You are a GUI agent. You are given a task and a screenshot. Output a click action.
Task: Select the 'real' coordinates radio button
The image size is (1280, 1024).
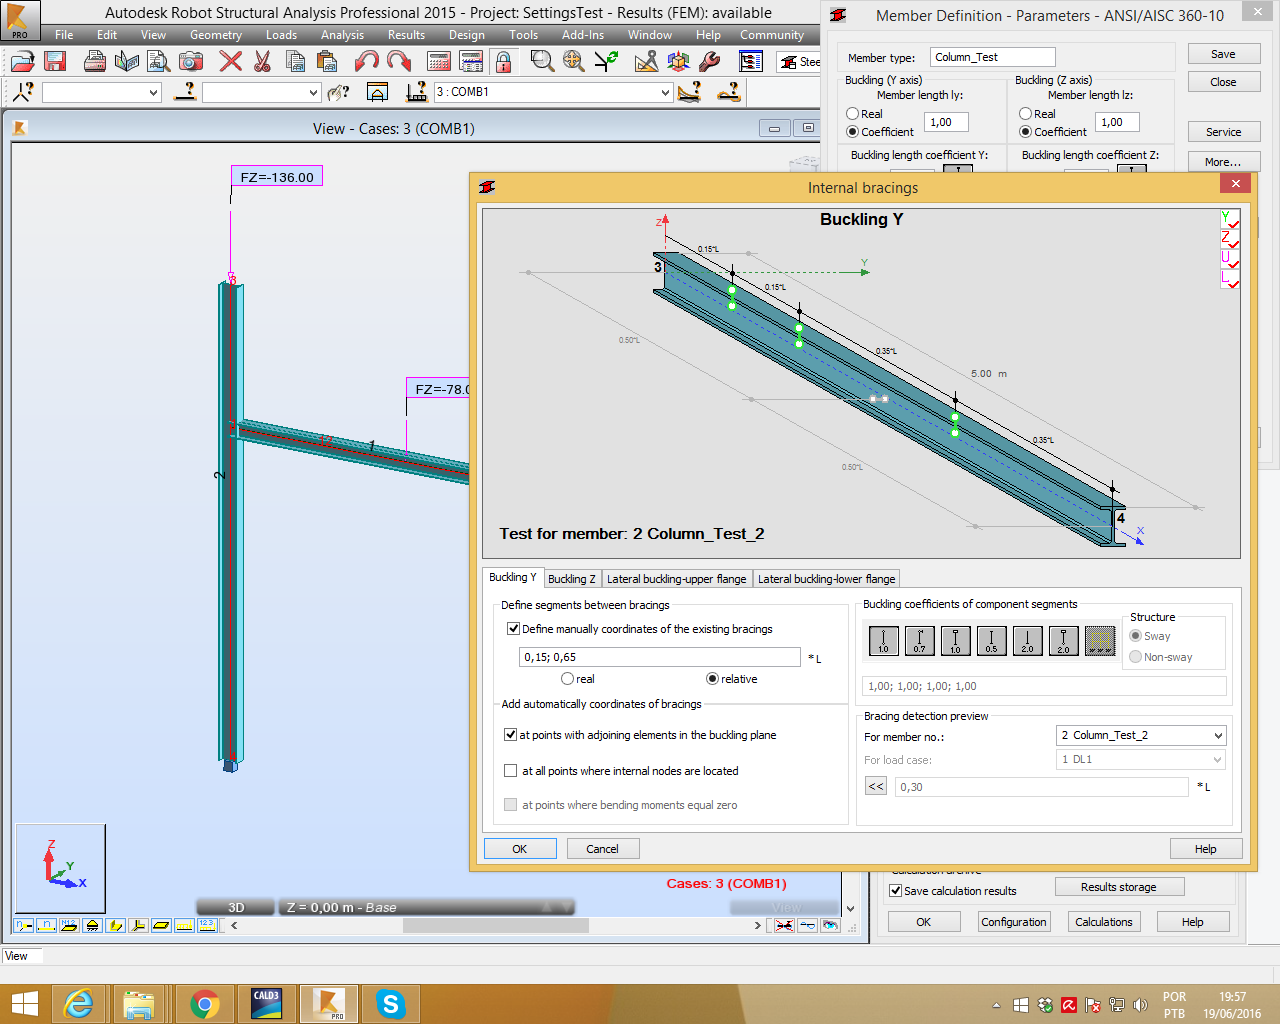(x=568, y=679)
